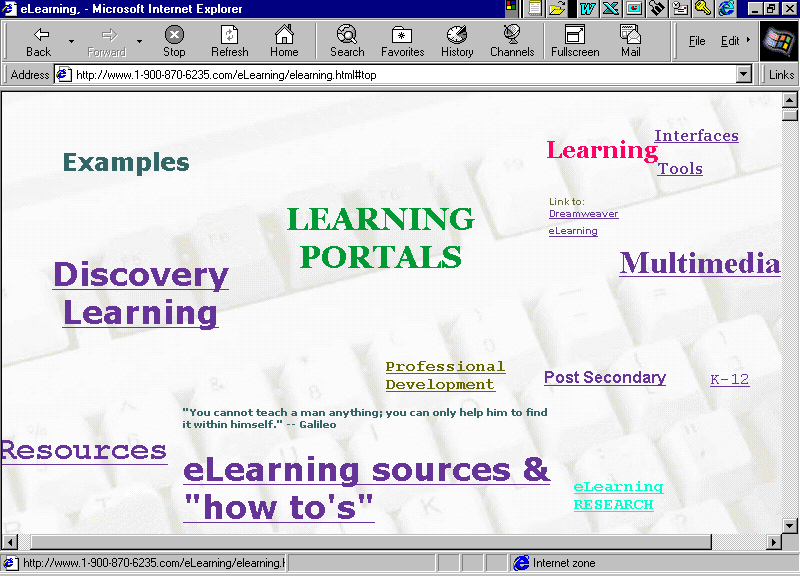This screenshot has width=800, height=576.
Task: Launch Word from the Office shortcut bar
Action: click(x=587, y=8)
